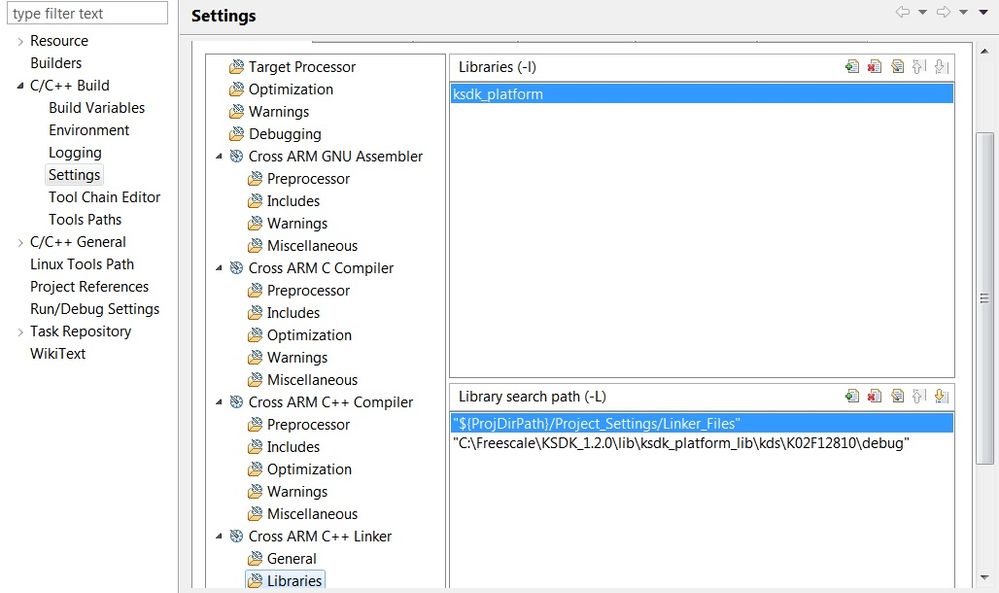Click the settings pane vertical scrollbar thumb

tap(985, 298)
